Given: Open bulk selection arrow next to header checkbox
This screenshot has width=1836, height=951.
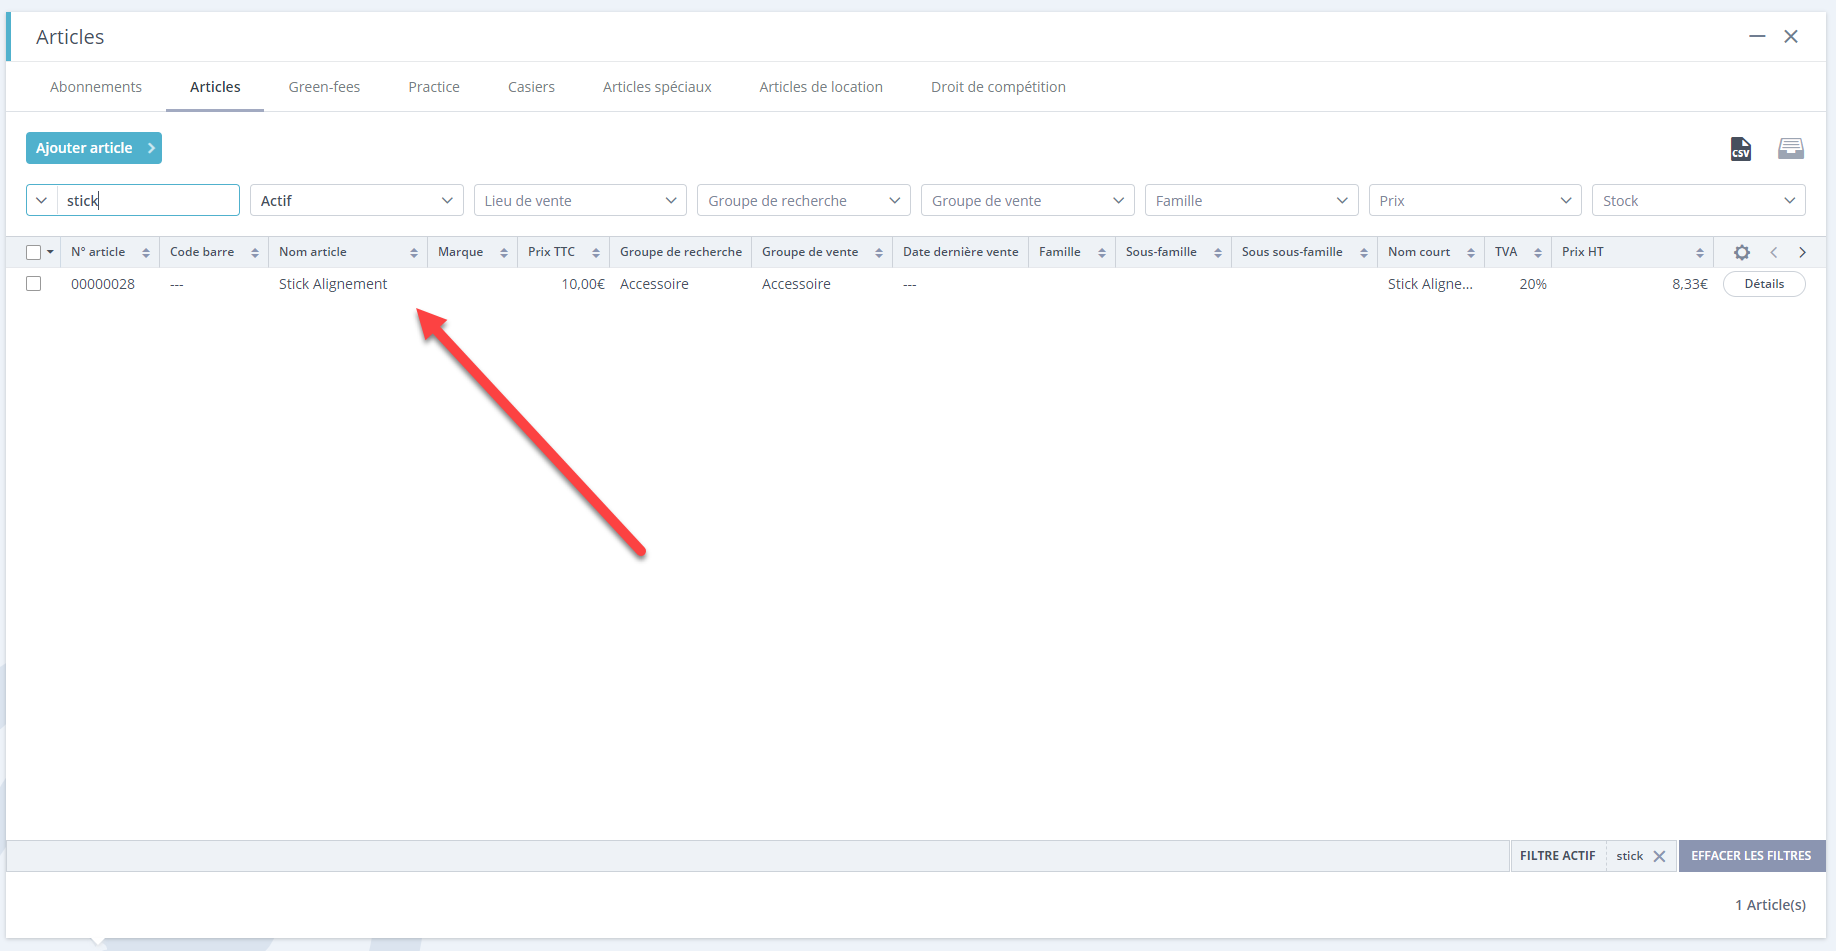Looking at the screenshot, I should pyautogui.click(x=50, y=253).
